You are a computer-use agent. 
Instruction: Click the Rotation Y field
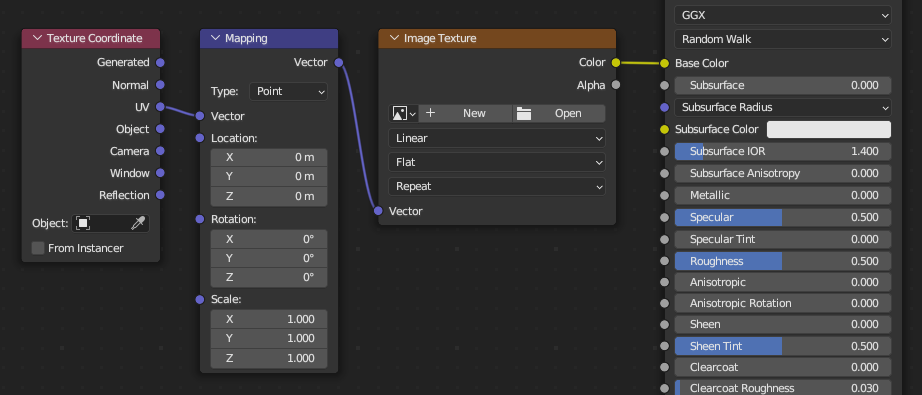click(269, 258)
